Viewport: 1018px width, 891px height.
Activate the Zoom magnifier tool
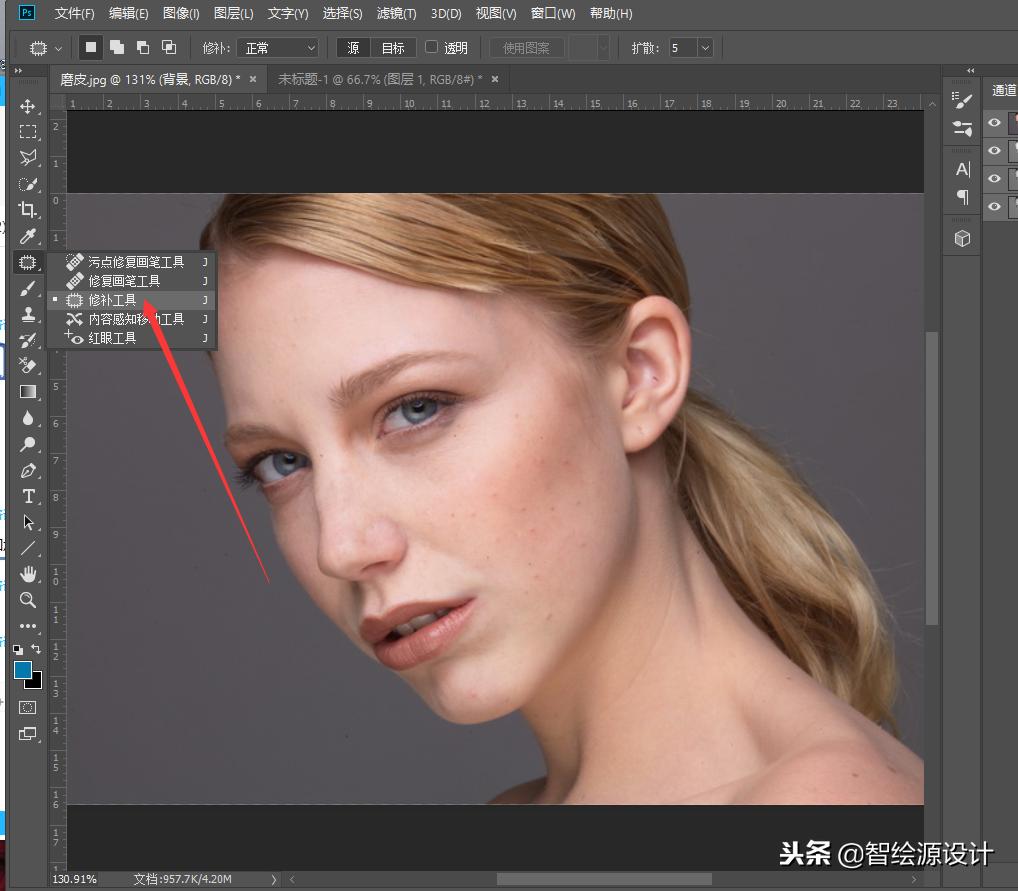pos(28,600)
